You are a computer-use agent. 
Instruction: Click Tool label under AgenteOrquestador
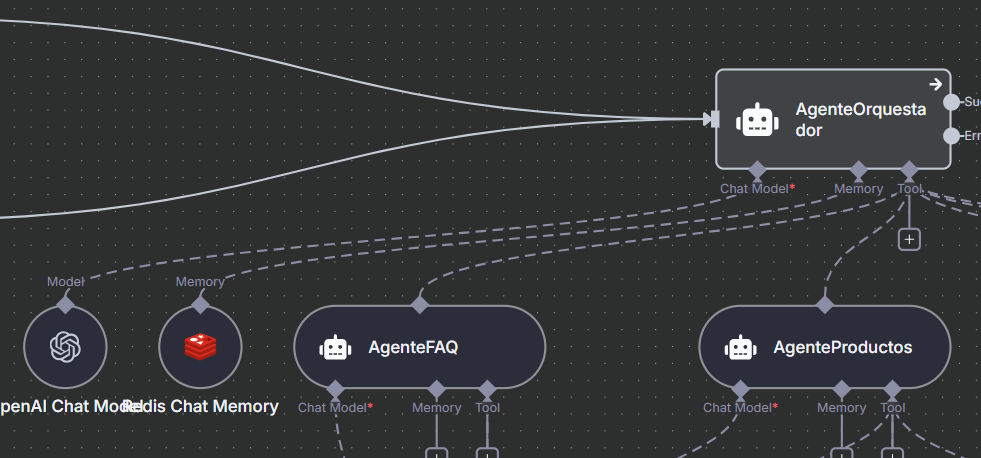(909, 188)
